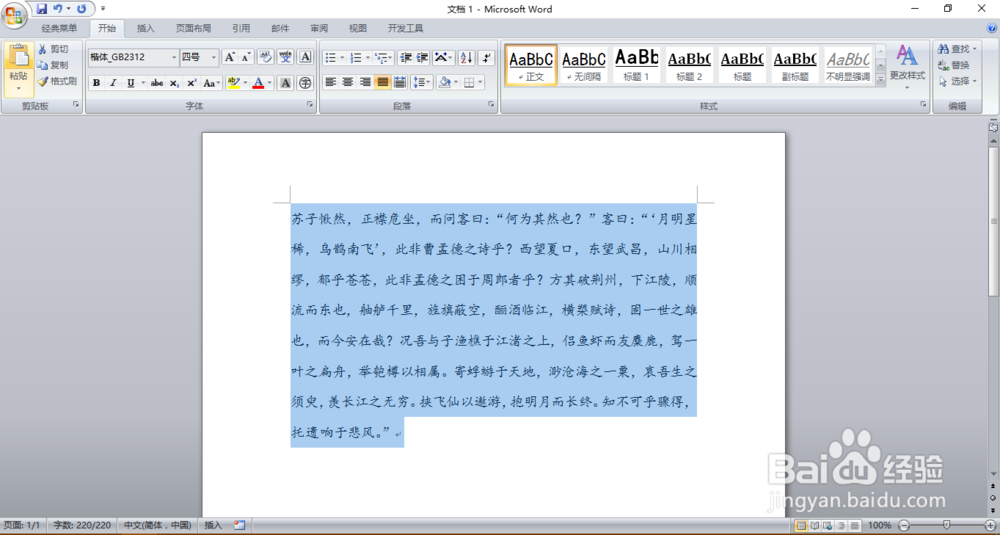Viewport: 1000px width, 535px height.
Task: Decrease paragraph indent
Action: tap(406, 58)
